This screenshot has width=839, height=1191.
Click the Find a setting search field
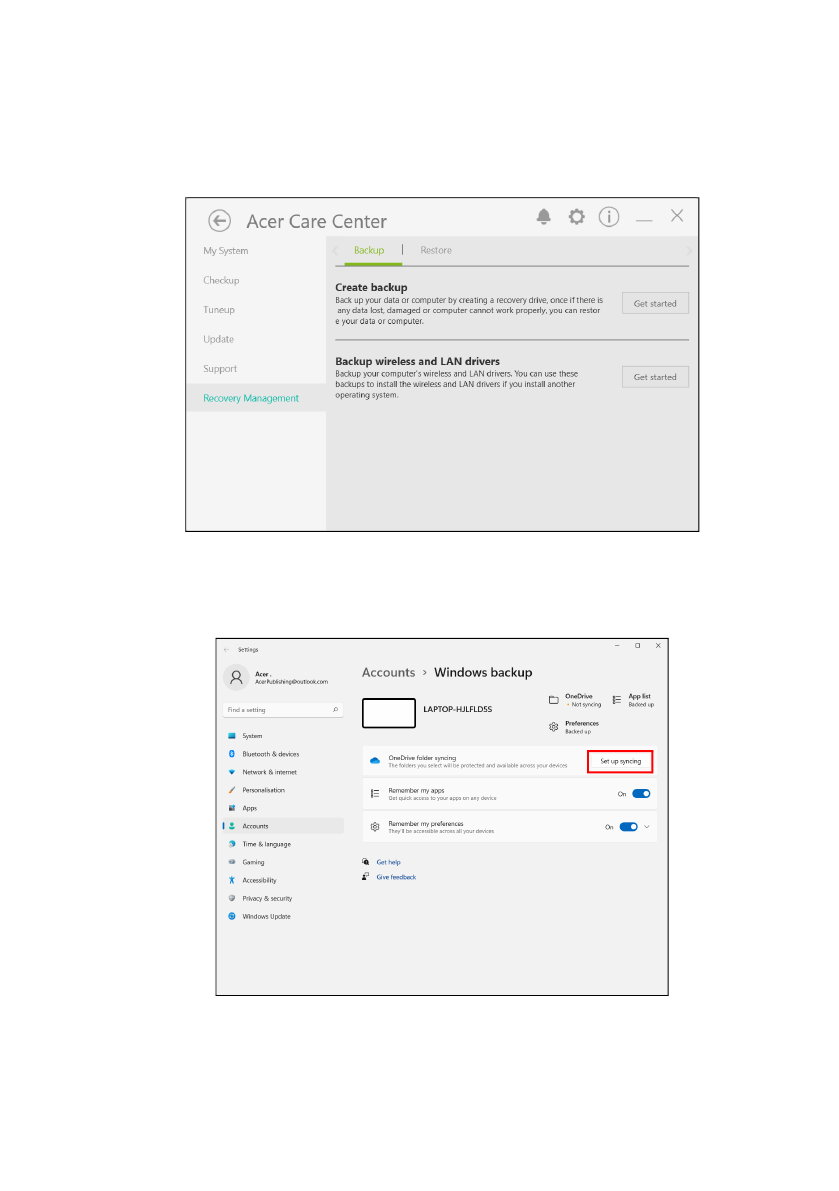pyautogui.click(x=275, y=710)
